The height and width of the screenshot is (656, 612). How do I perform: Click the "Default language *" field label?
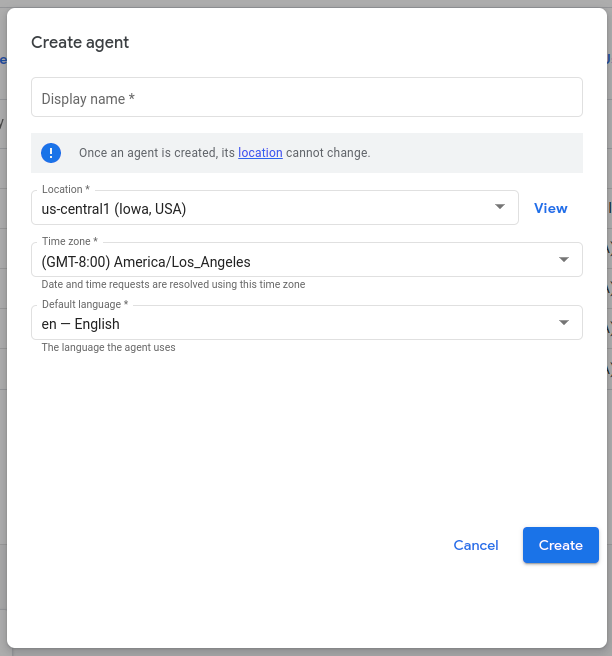tap(85, 304)
